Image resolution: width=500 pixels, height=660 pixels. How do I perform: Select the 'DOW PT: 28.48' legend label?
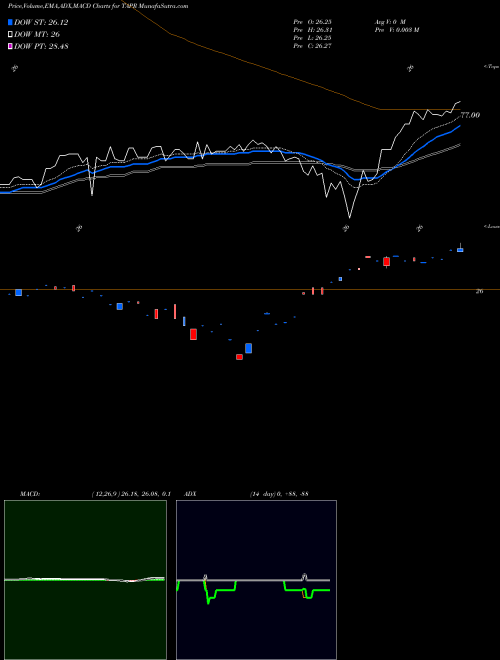tap(41, 46)
